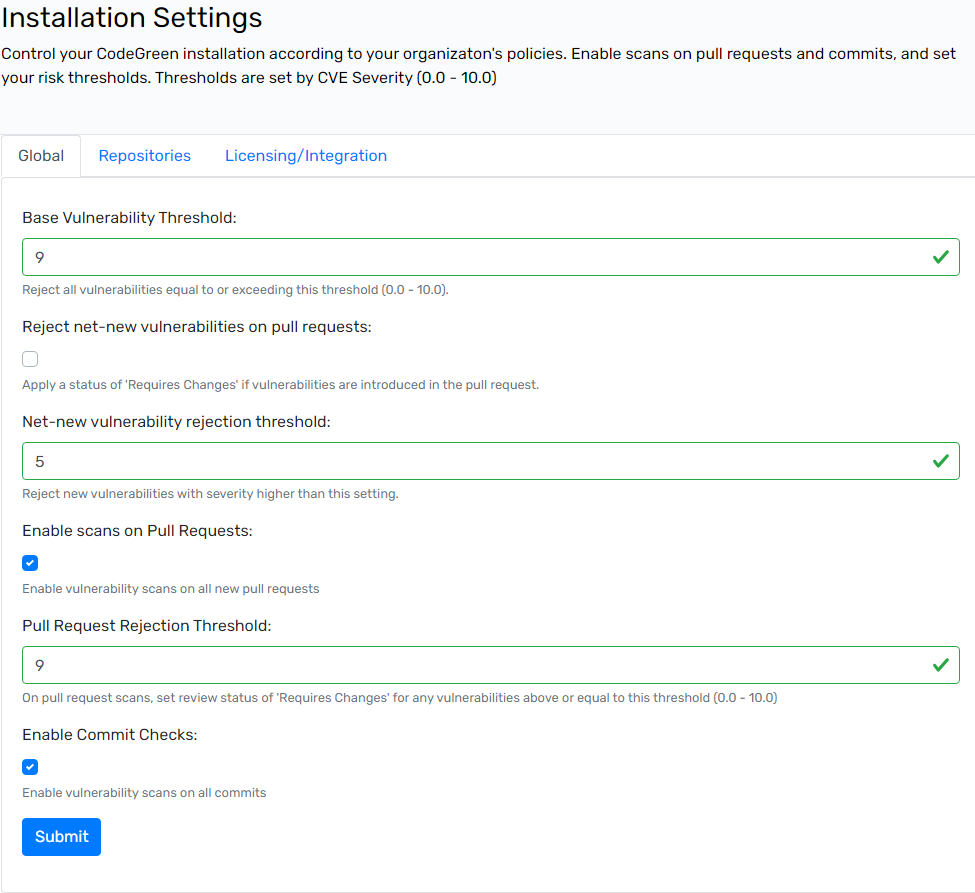Screen dimensions: 975x893
Task: Click the 'Reject net-new vulnerabilities on pull requests:' label
Action: (x=197, y=326)
